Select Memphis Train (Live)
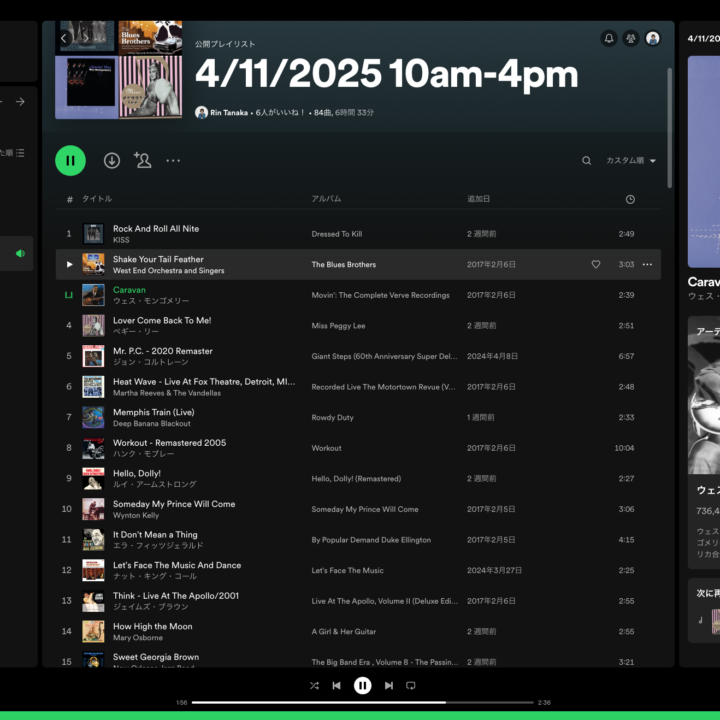 (x=154, y=412)
